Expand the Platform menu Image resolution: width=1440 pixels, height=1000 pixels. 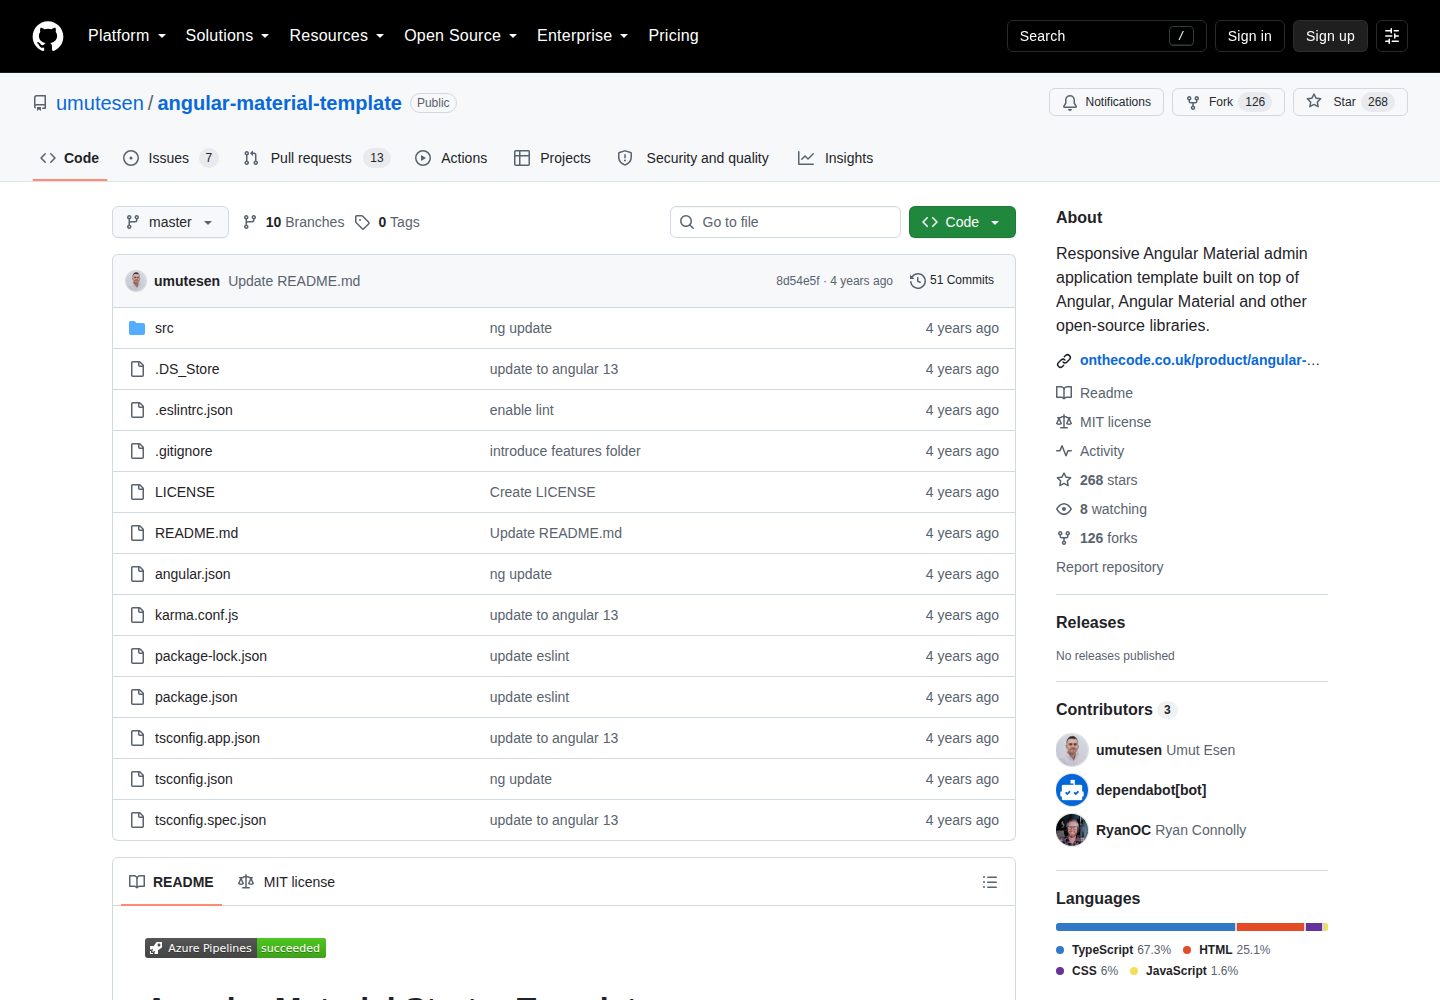pyautogui.click(x=127, y=36)
